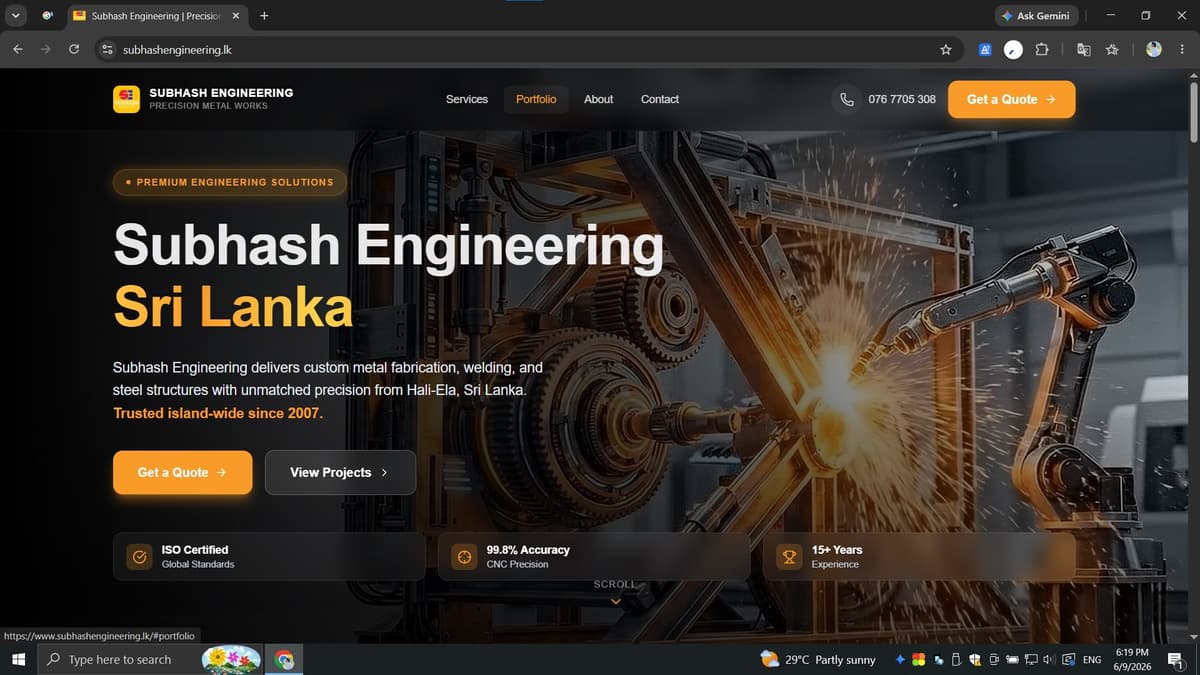Open the blue translate extension icon
The height and width of the screenshot is (675, 1200).
point(985,49)
